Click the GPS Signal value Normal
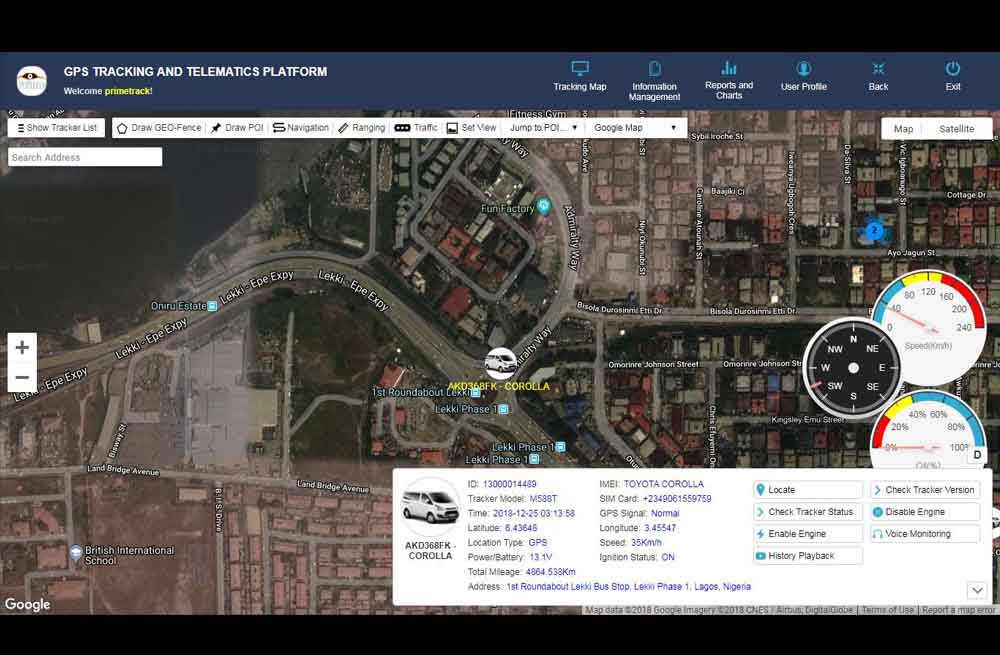Image resolution: width=1000 pixels, height=655 pixels. (x=665, y=513)
